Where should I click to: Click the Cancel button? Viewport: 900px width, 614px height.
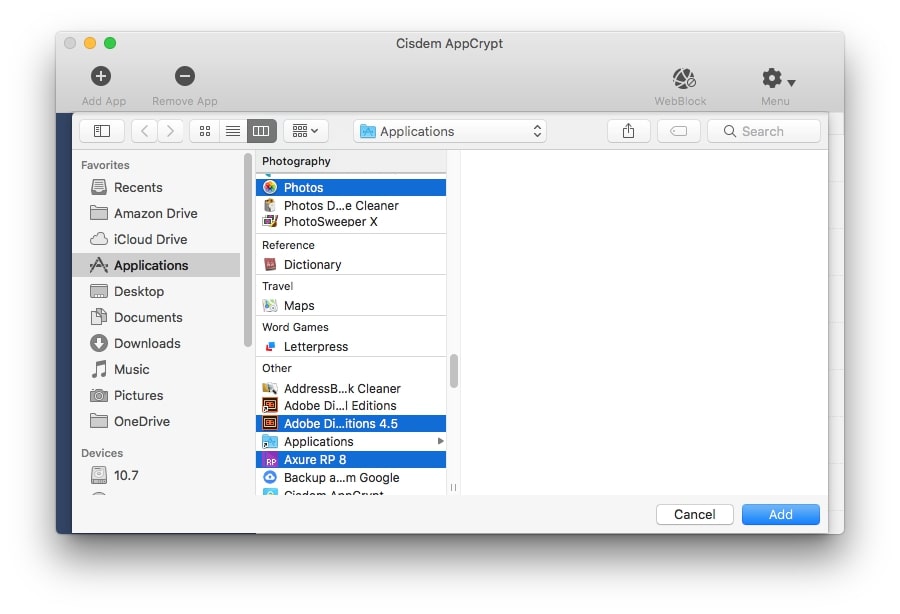tap(695, 514)
